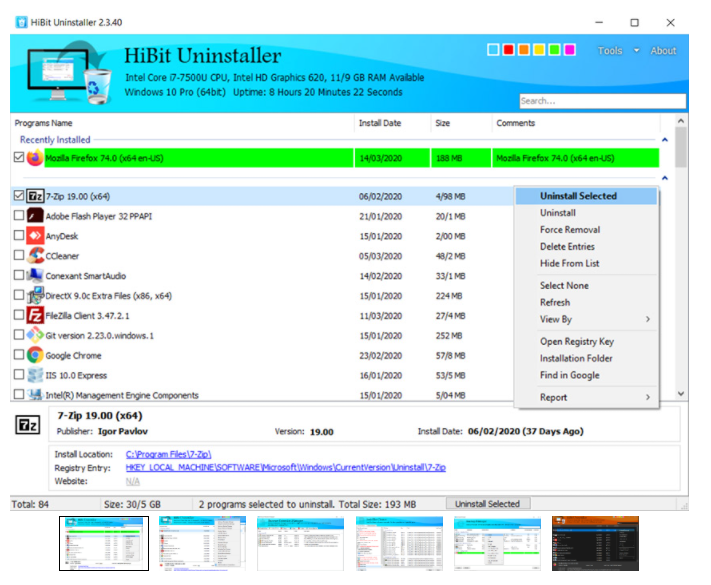Screen dimensions: 711x585
Task: Open the Tools menu
Action: point(610,50)
